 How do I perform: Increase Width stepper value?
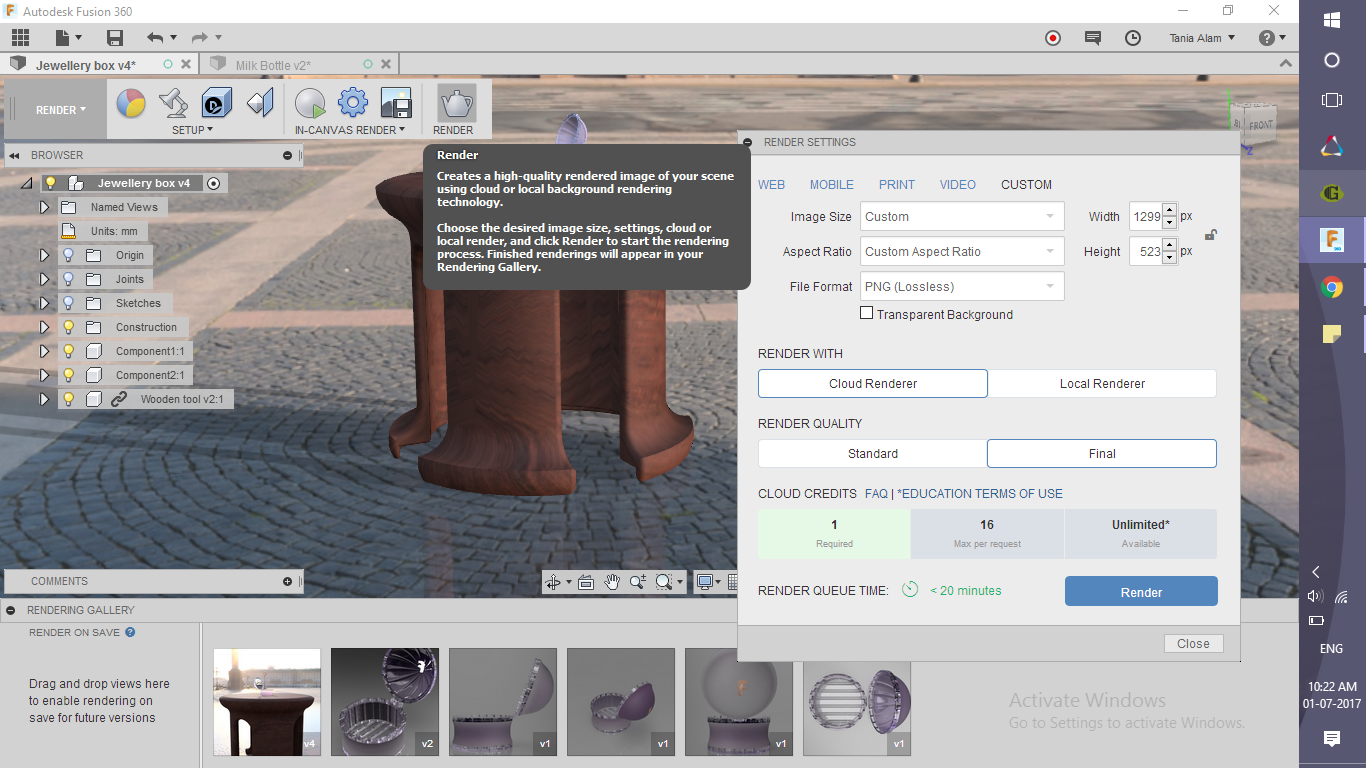click(1170, 210)
